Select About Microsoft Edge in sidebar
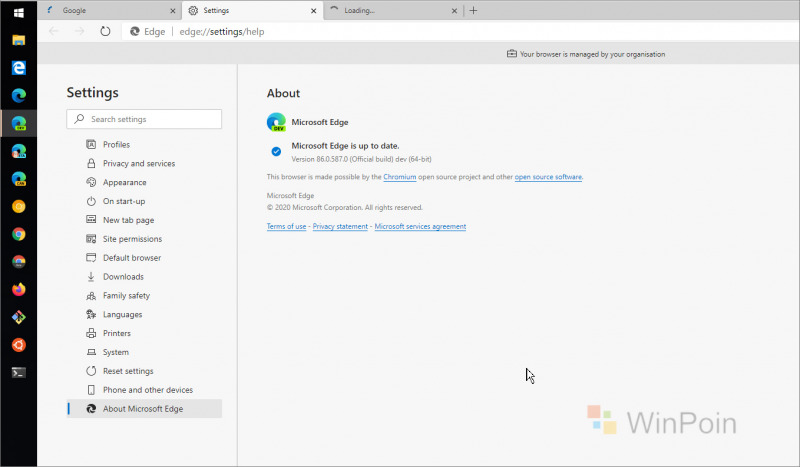The width and height of the screenshot is (800, 467). click(144, 409)
